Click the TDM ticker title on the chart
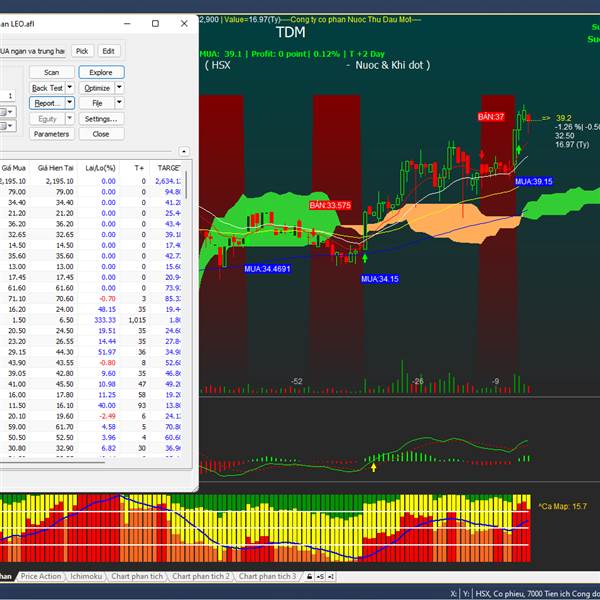Image resolution: width=600 pixels, height=600 pixels. tap(291, 33)
